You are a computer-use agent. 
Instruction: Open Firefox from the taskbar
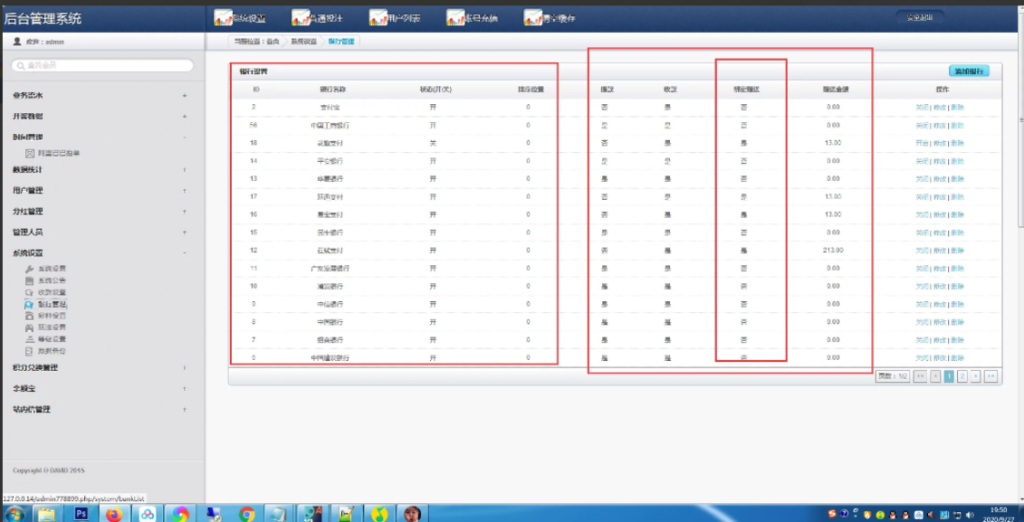(114, 514)
